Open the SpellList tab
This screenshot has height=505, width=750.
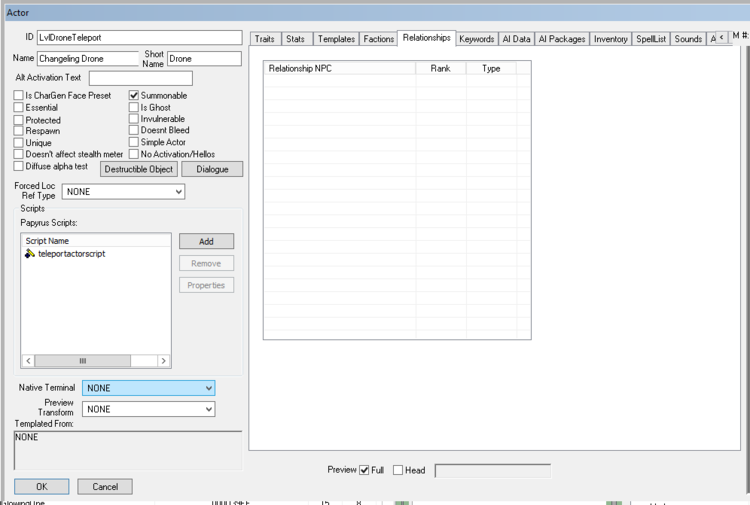coord(651,39)
